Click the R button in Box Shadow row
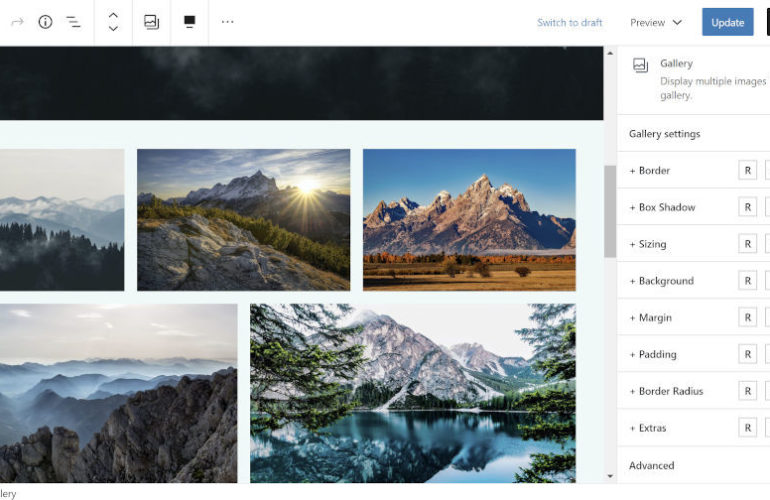Image resolution: width=770 pixels, height=500 pixels. 747,207
